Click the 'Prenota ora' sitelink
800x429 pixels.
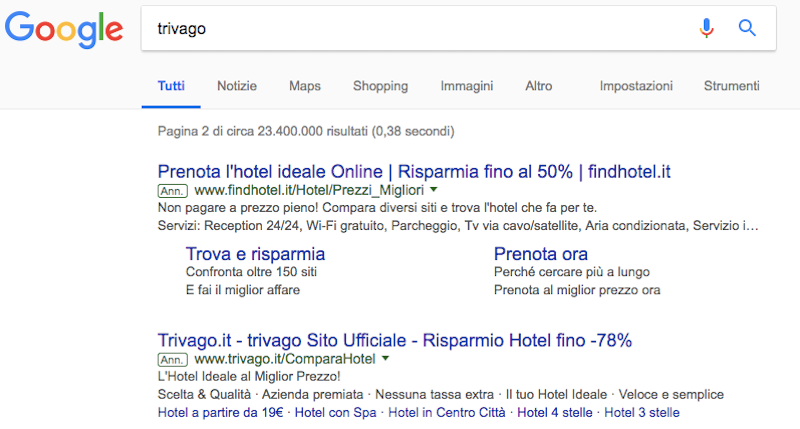(541, 254)
